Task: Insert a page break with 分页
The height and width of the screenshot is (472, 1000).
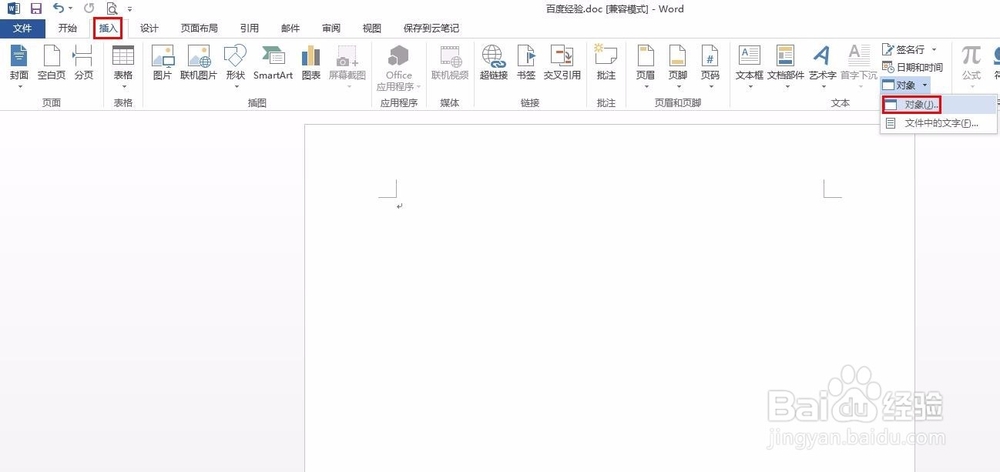Action: pos(84,65)
